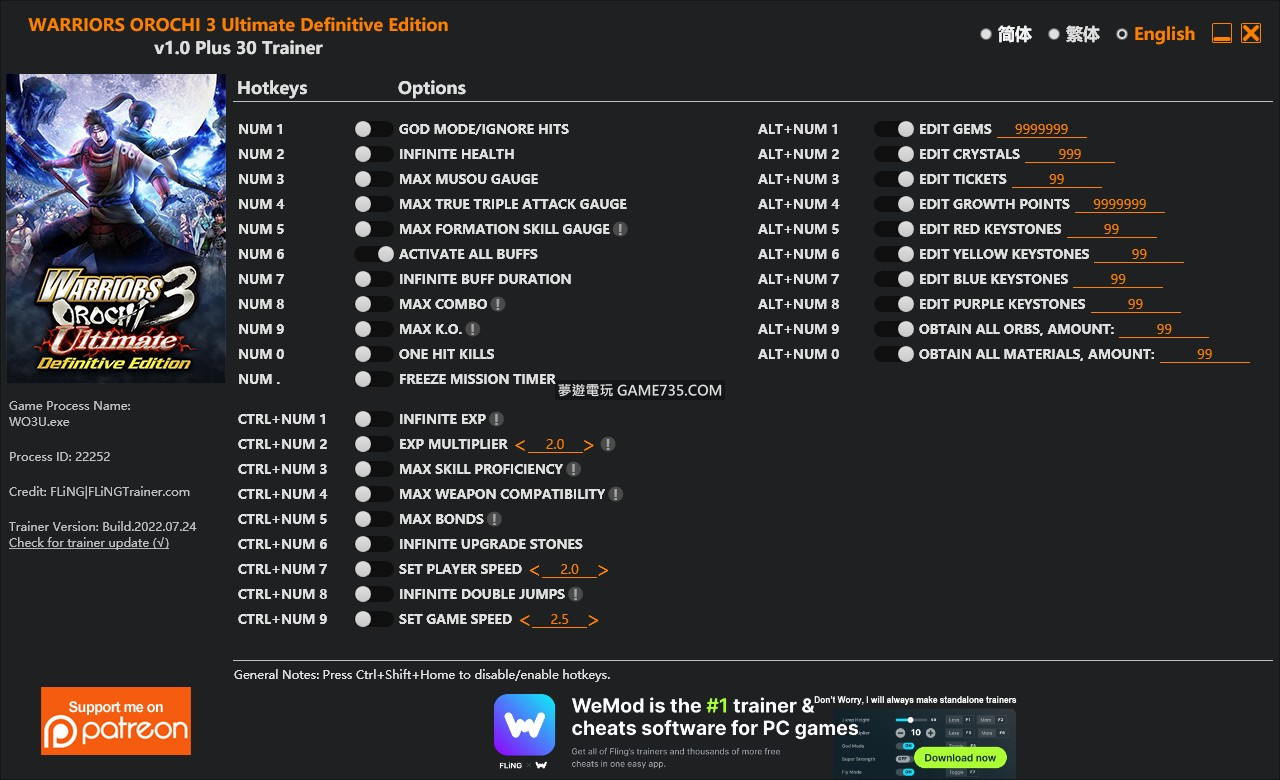This screenshot has width=1280, height=780.
Task: Turn off Activate All Buffs toggle
Action: click(x=374, y=254)
